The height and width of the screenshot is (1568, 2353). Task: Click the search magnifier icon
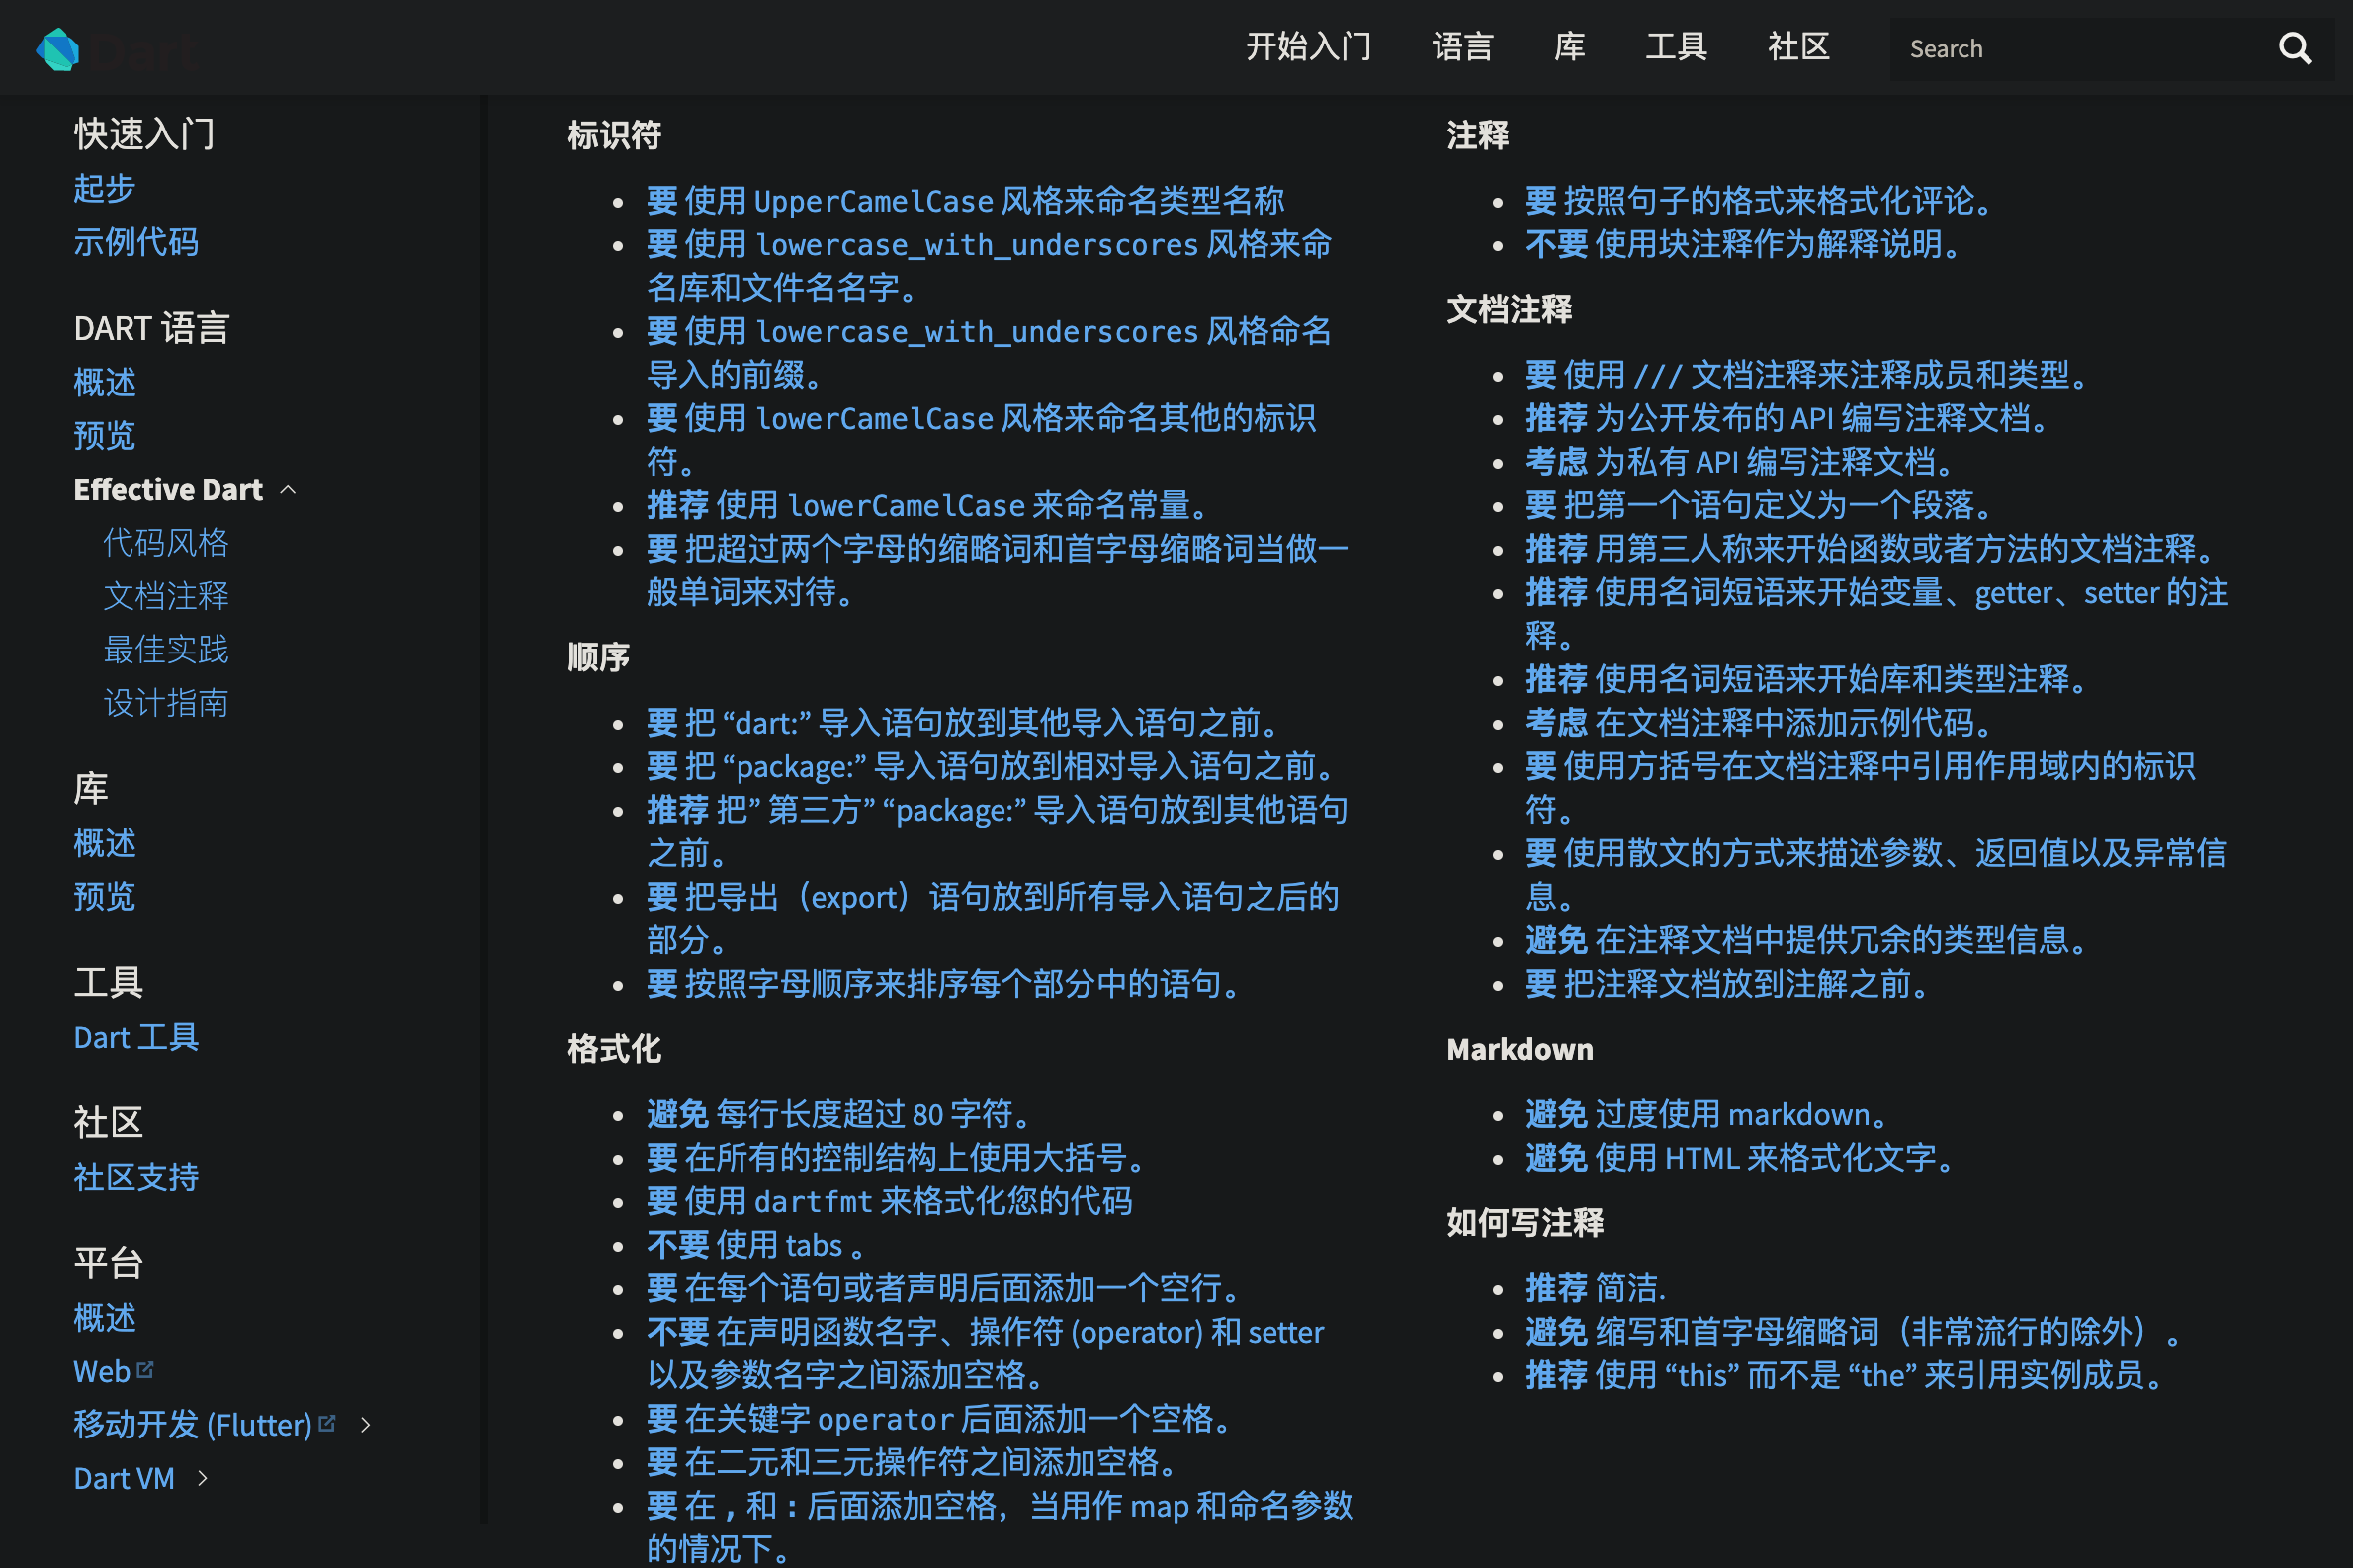tap(2294, 48)
